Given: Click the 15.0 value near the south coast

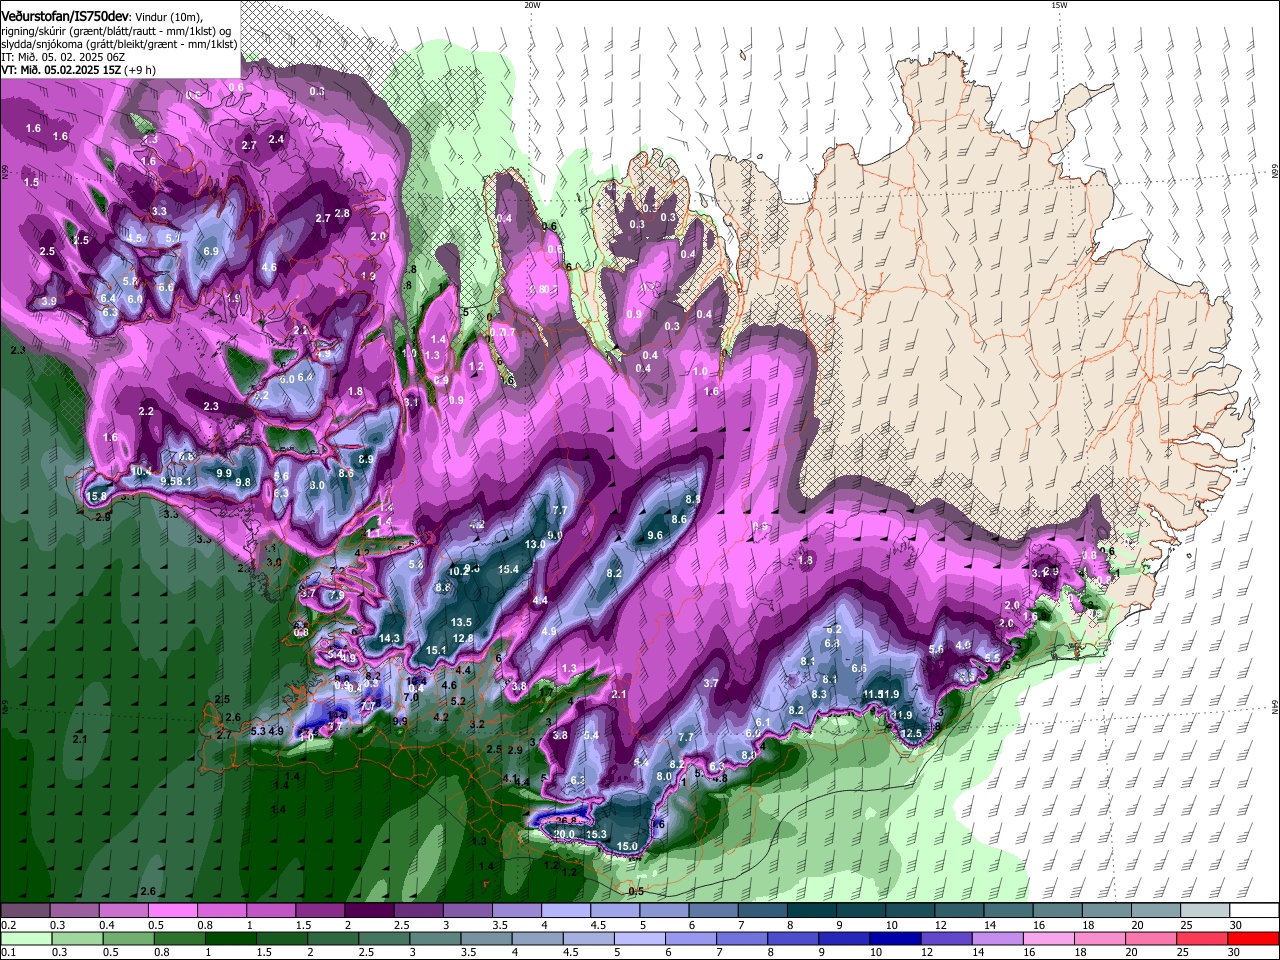Looking at the screenshot, I should tap(627, 846).
